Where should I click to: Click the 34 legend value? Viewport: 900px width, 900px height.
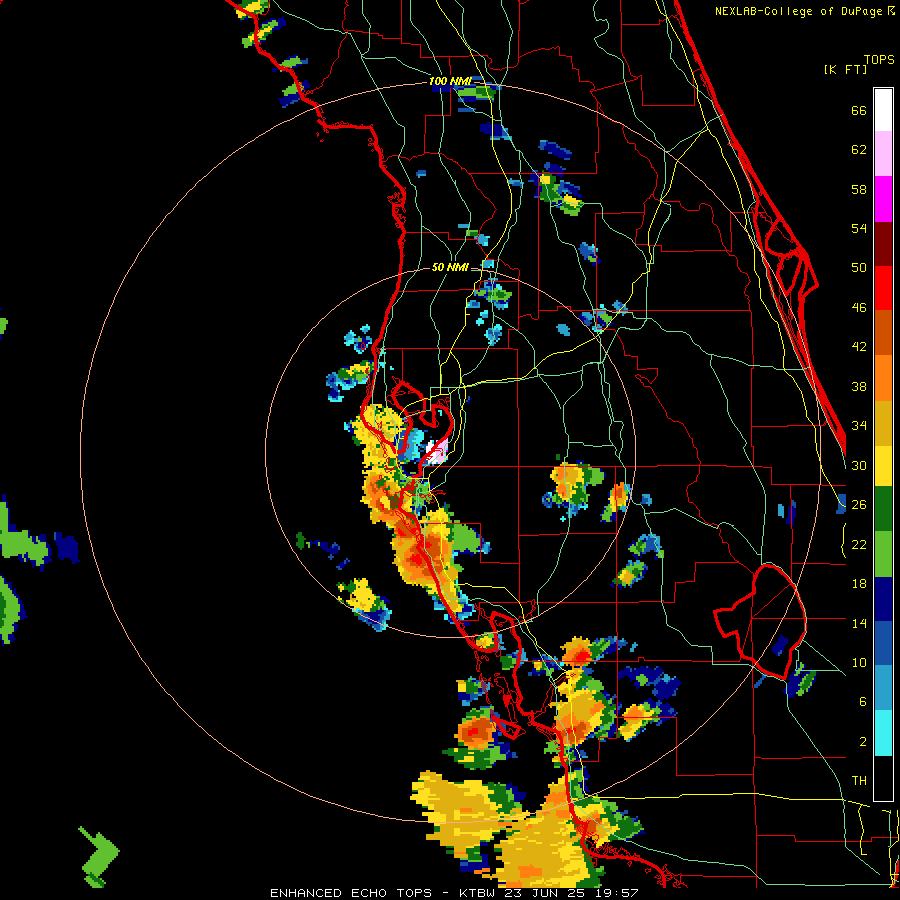859,425
